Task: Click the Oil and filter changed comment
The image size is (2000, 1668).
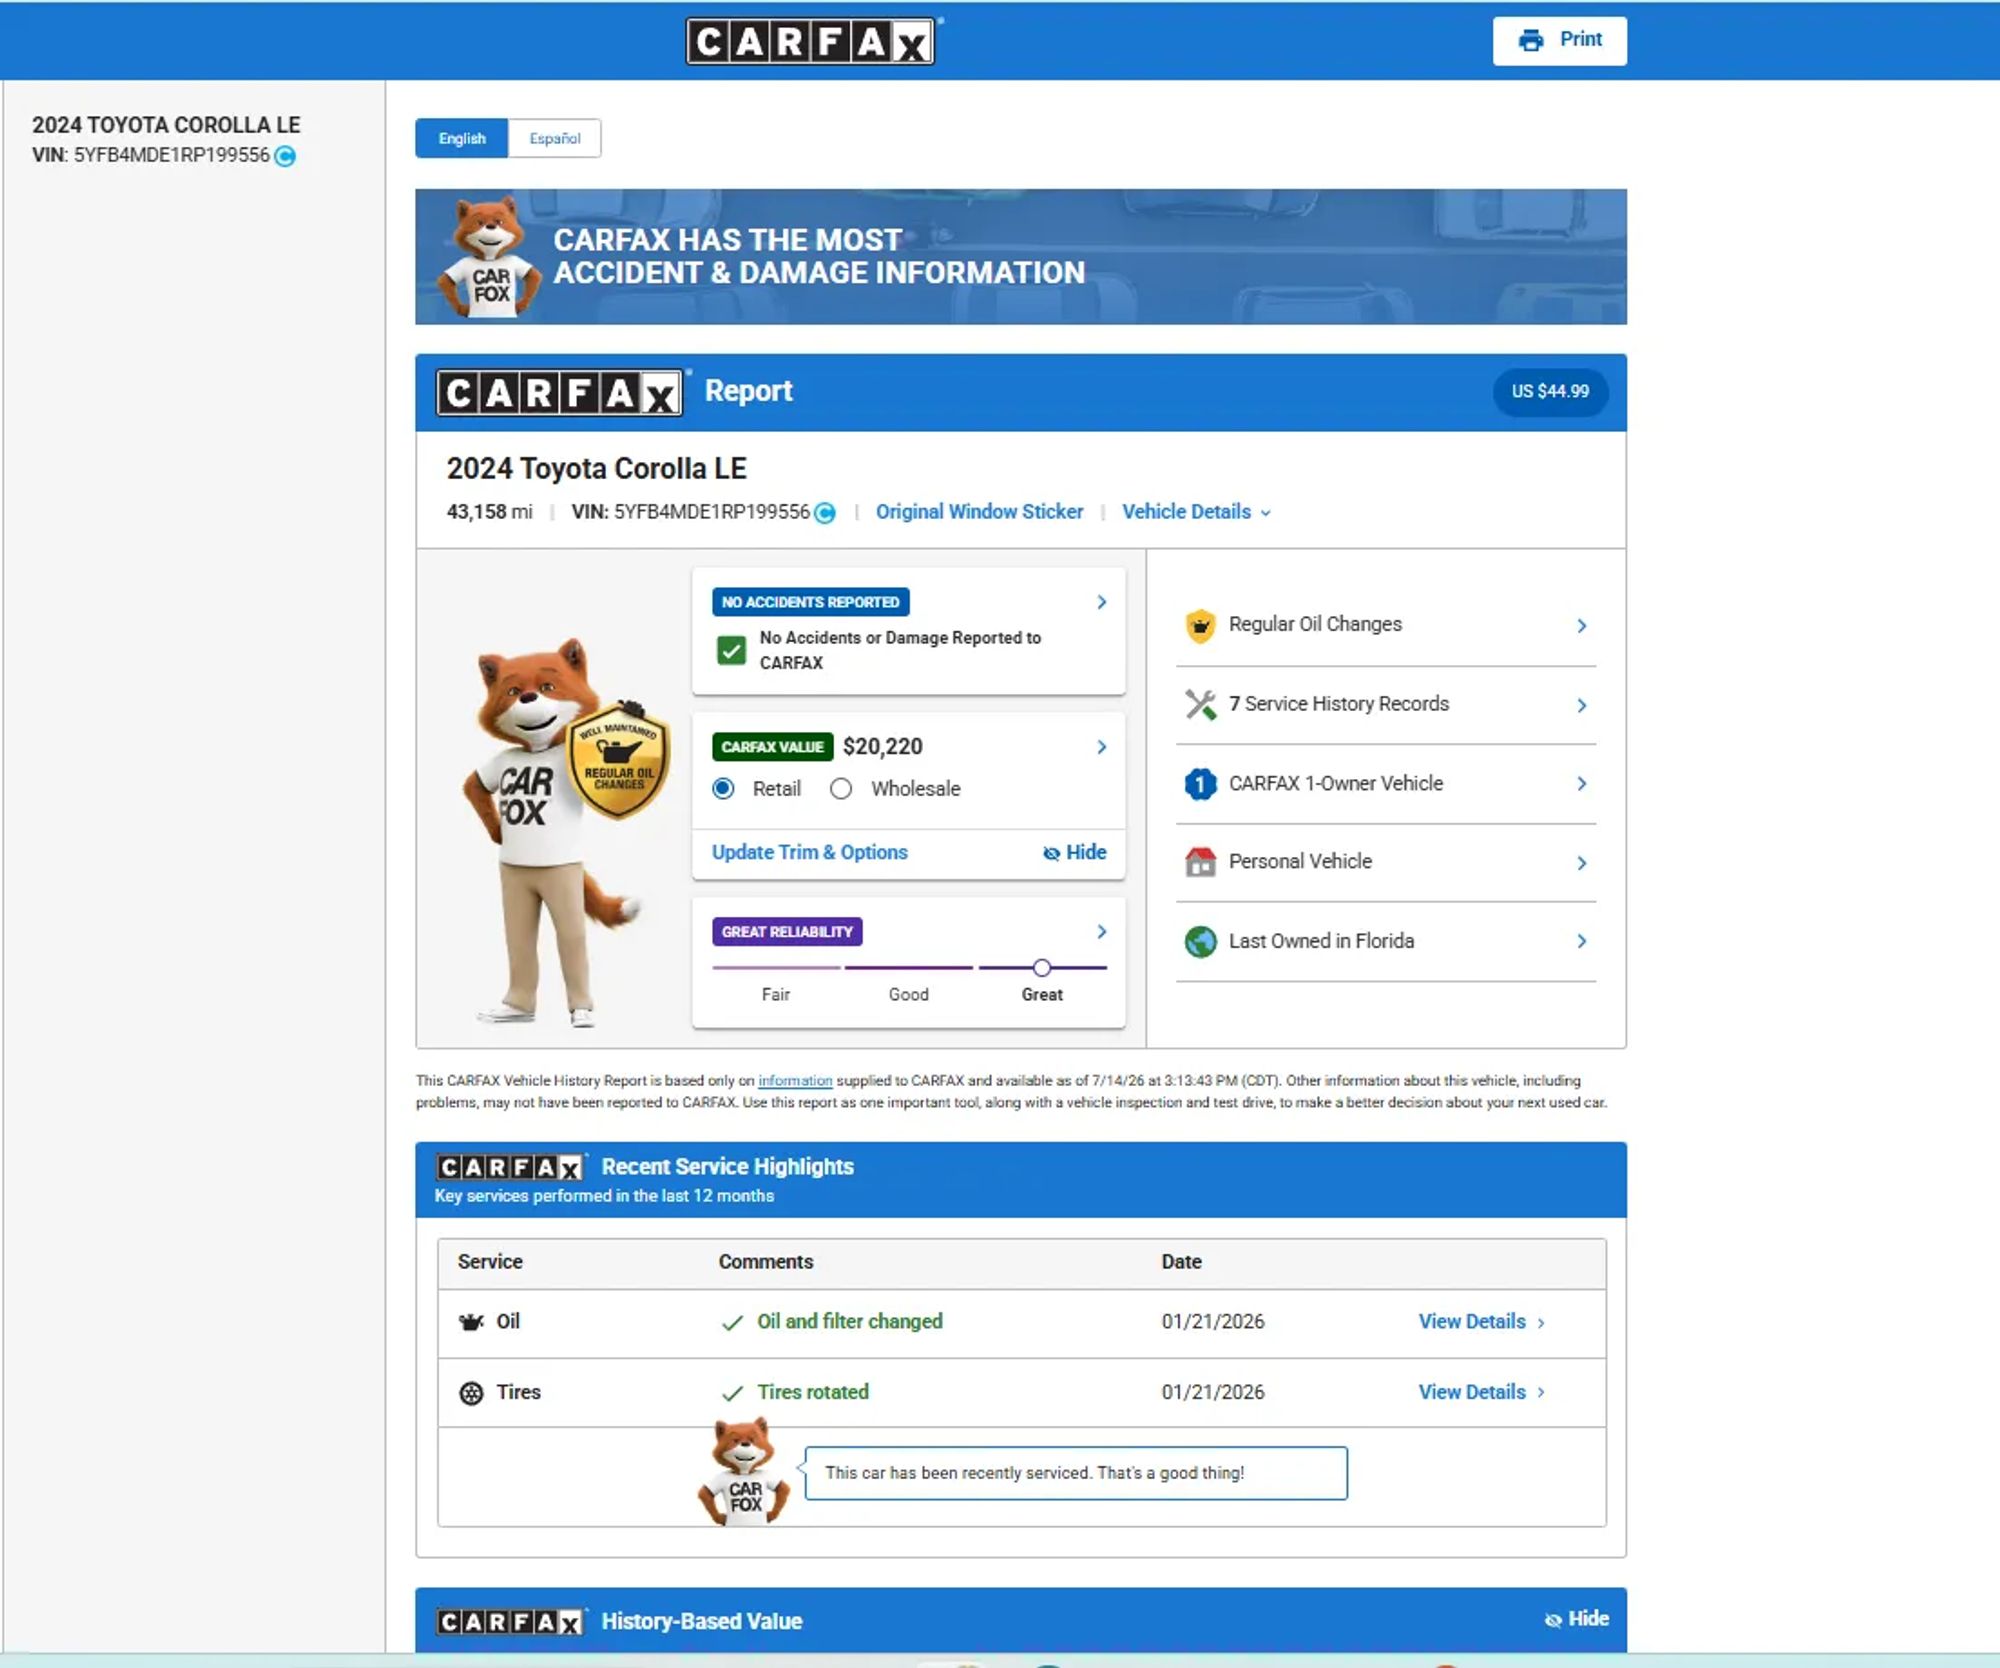Action: pyautogui.click(x=850, y=1322)
